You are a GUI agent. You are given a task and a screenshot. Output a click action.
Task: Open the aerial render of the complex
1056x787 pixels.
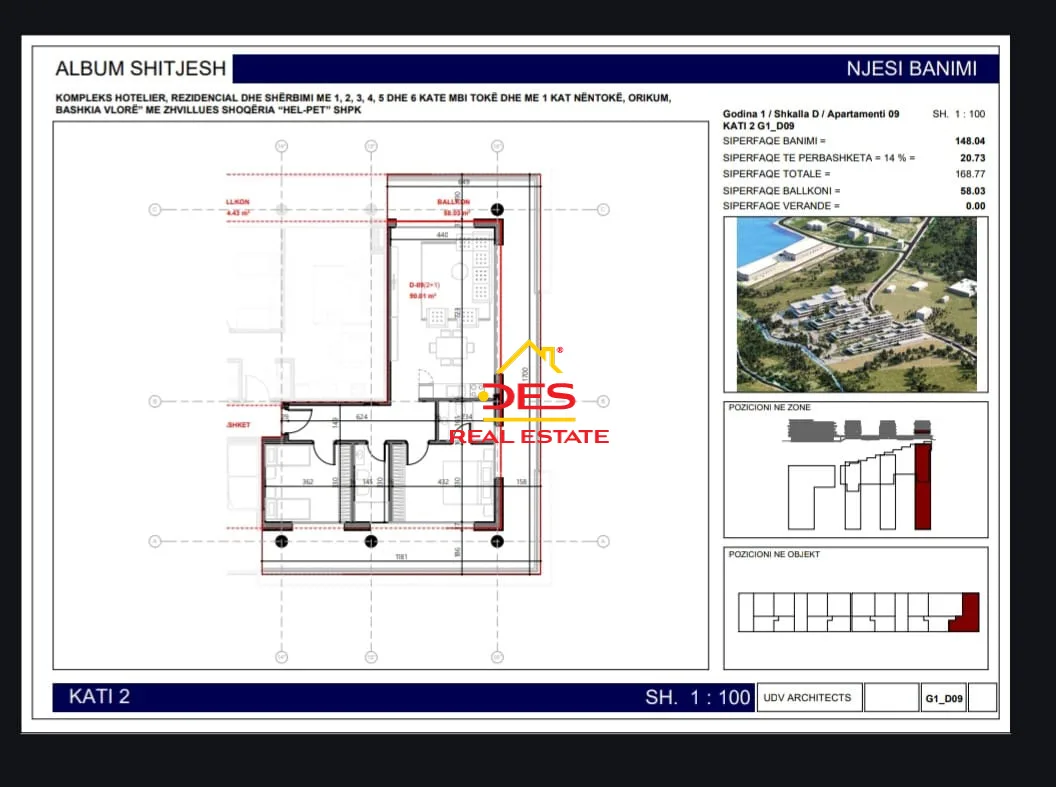(856, 304)
